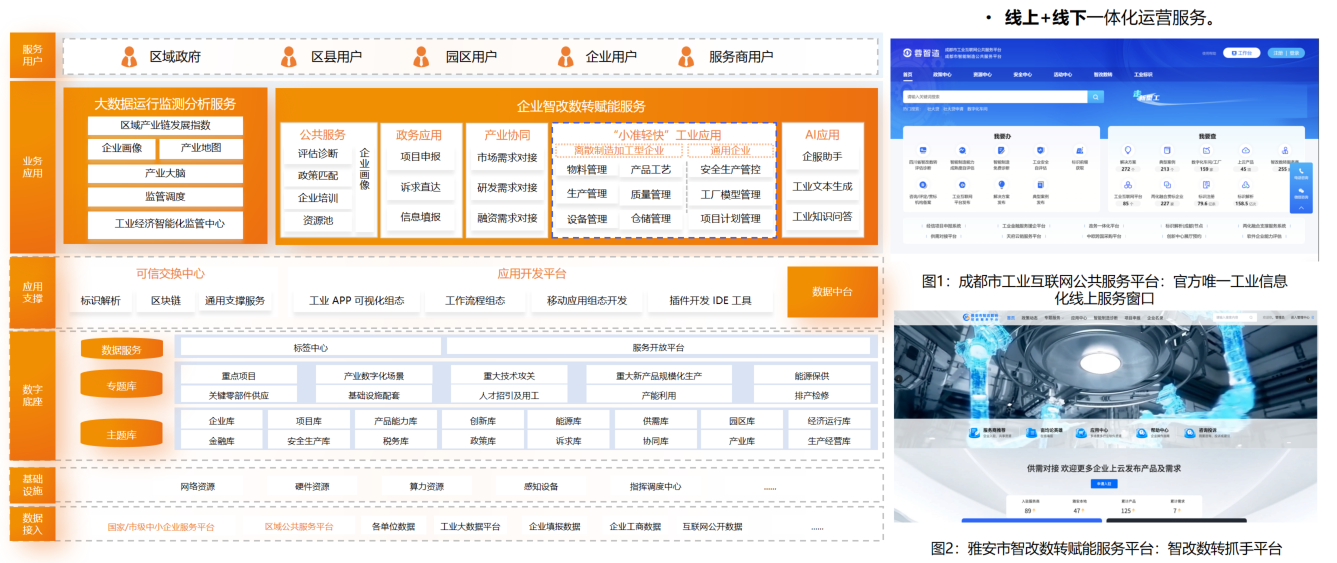Click the blue 申请入驻 button
The width and height of the screenshot is (1337, 563).
tap(1102, 483)
